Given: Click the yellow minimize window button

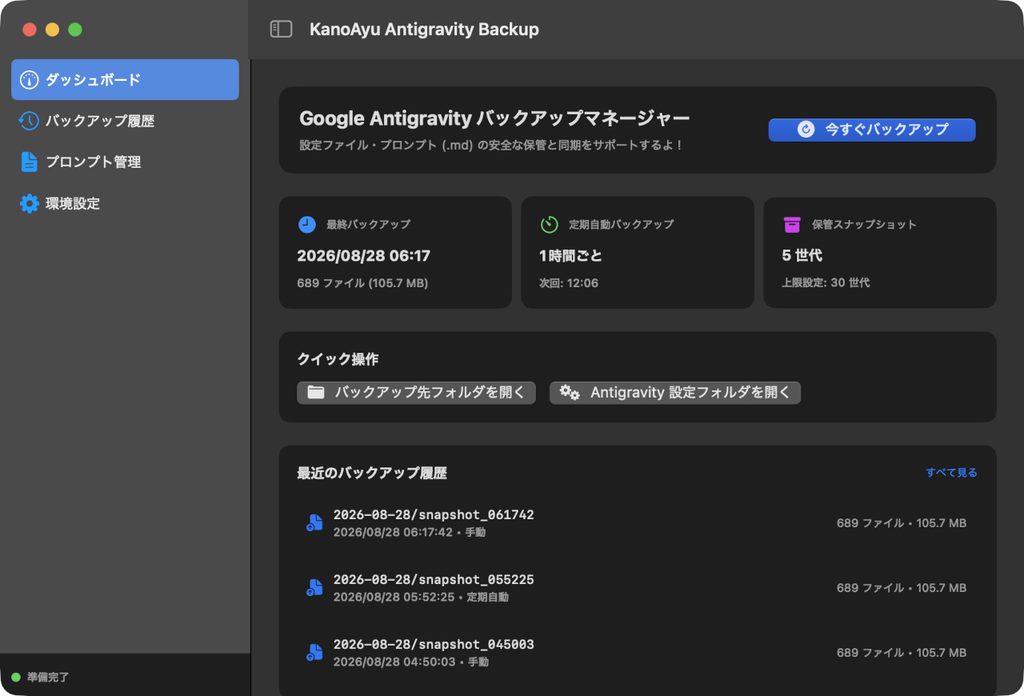Looking at the screenshot, I should pyautogui.click(x=52, y=29).
